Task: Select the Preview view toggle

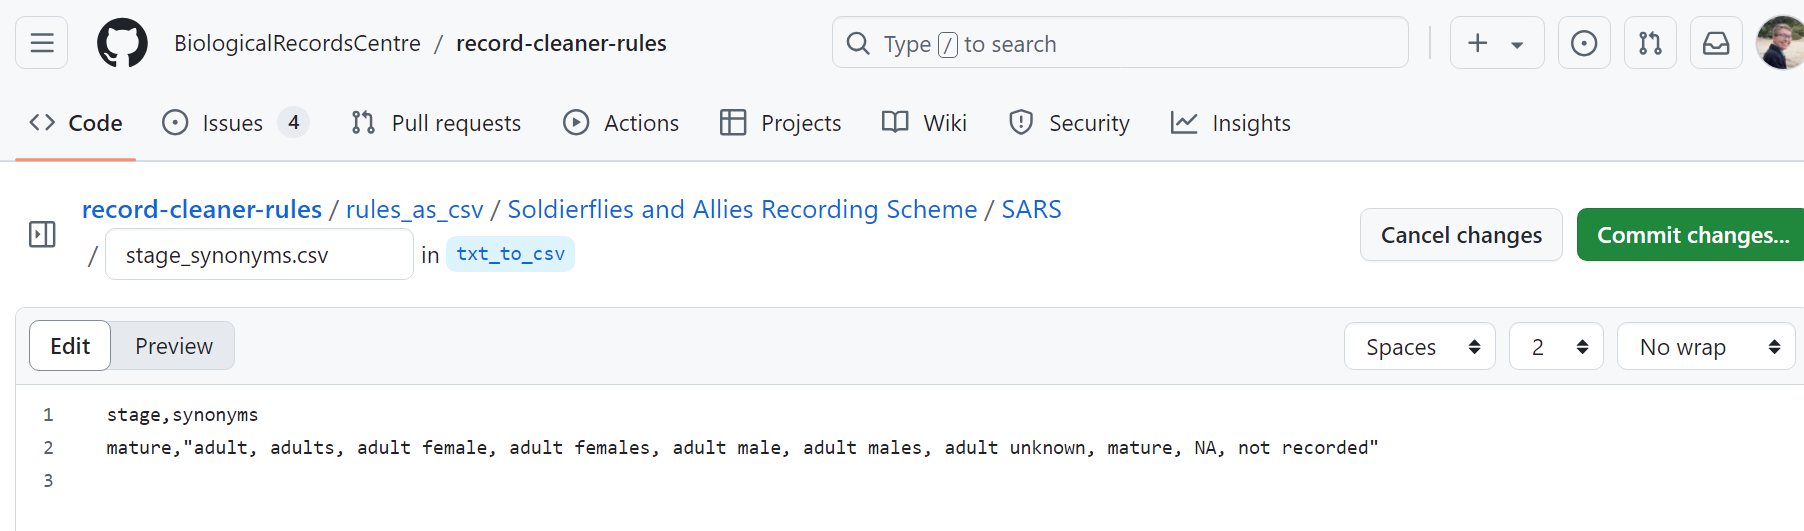Action: 174,346
